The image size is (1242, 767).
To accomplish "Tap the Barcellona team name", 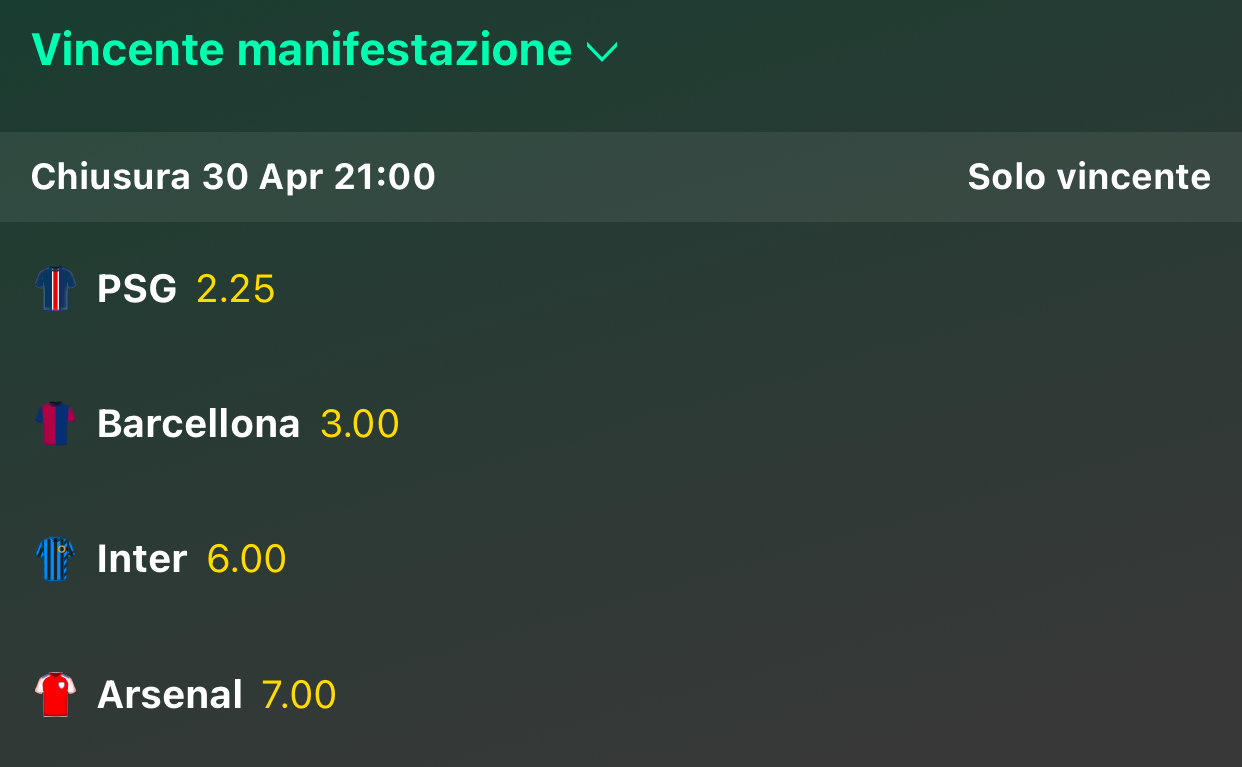I will pos(198,424).
